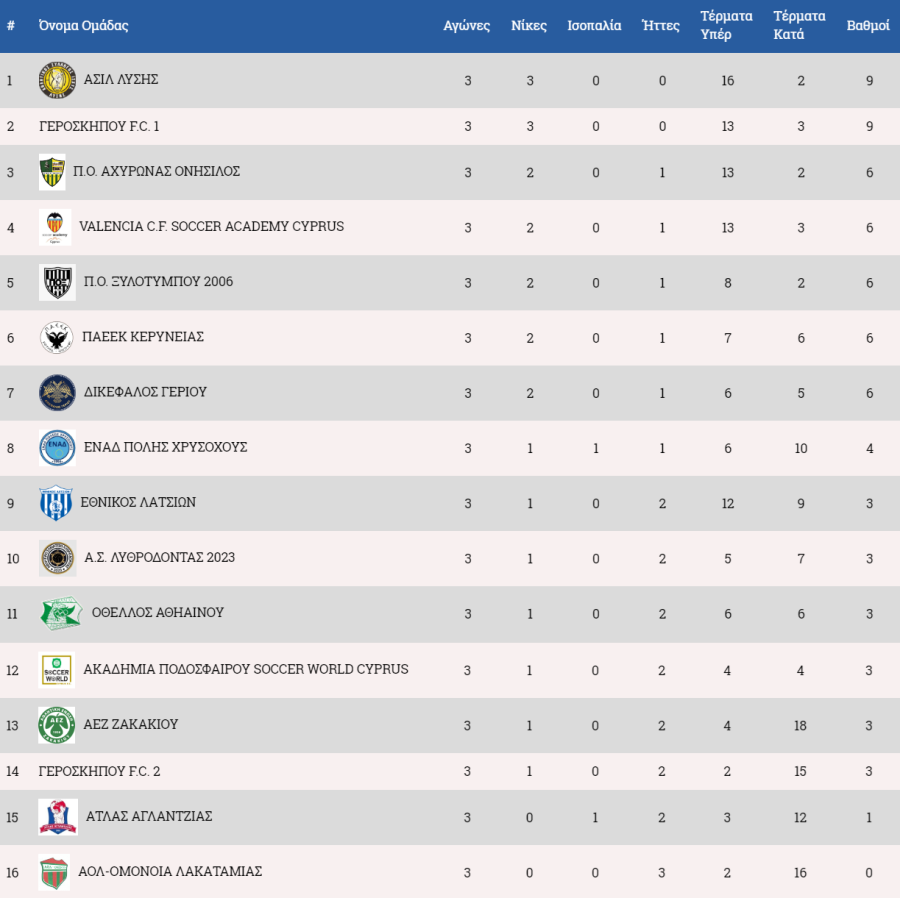Click the ΑΣΙΛ ΛΥΣΗΣ team crest

point(57,80)
